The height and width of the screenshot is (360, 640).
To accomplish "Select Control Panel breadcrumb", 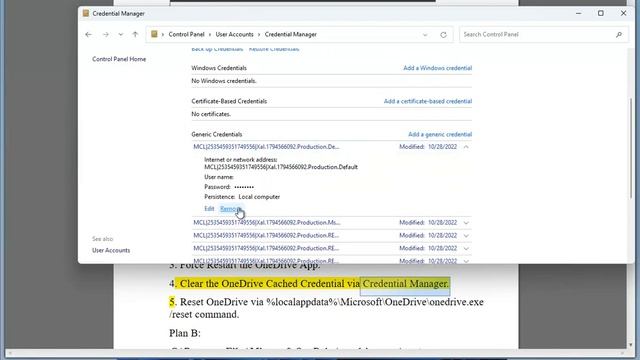I will pyautogui.click(x=187, y=35).
